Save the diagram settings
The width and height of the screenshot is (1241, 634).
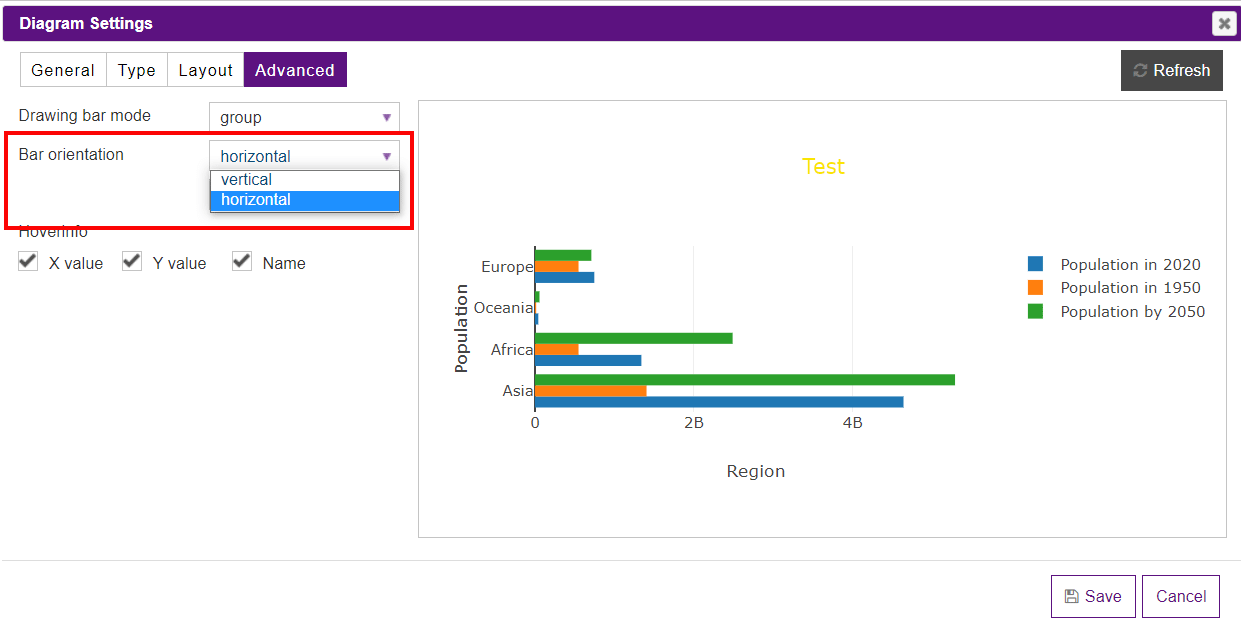tap(1093, 596)
